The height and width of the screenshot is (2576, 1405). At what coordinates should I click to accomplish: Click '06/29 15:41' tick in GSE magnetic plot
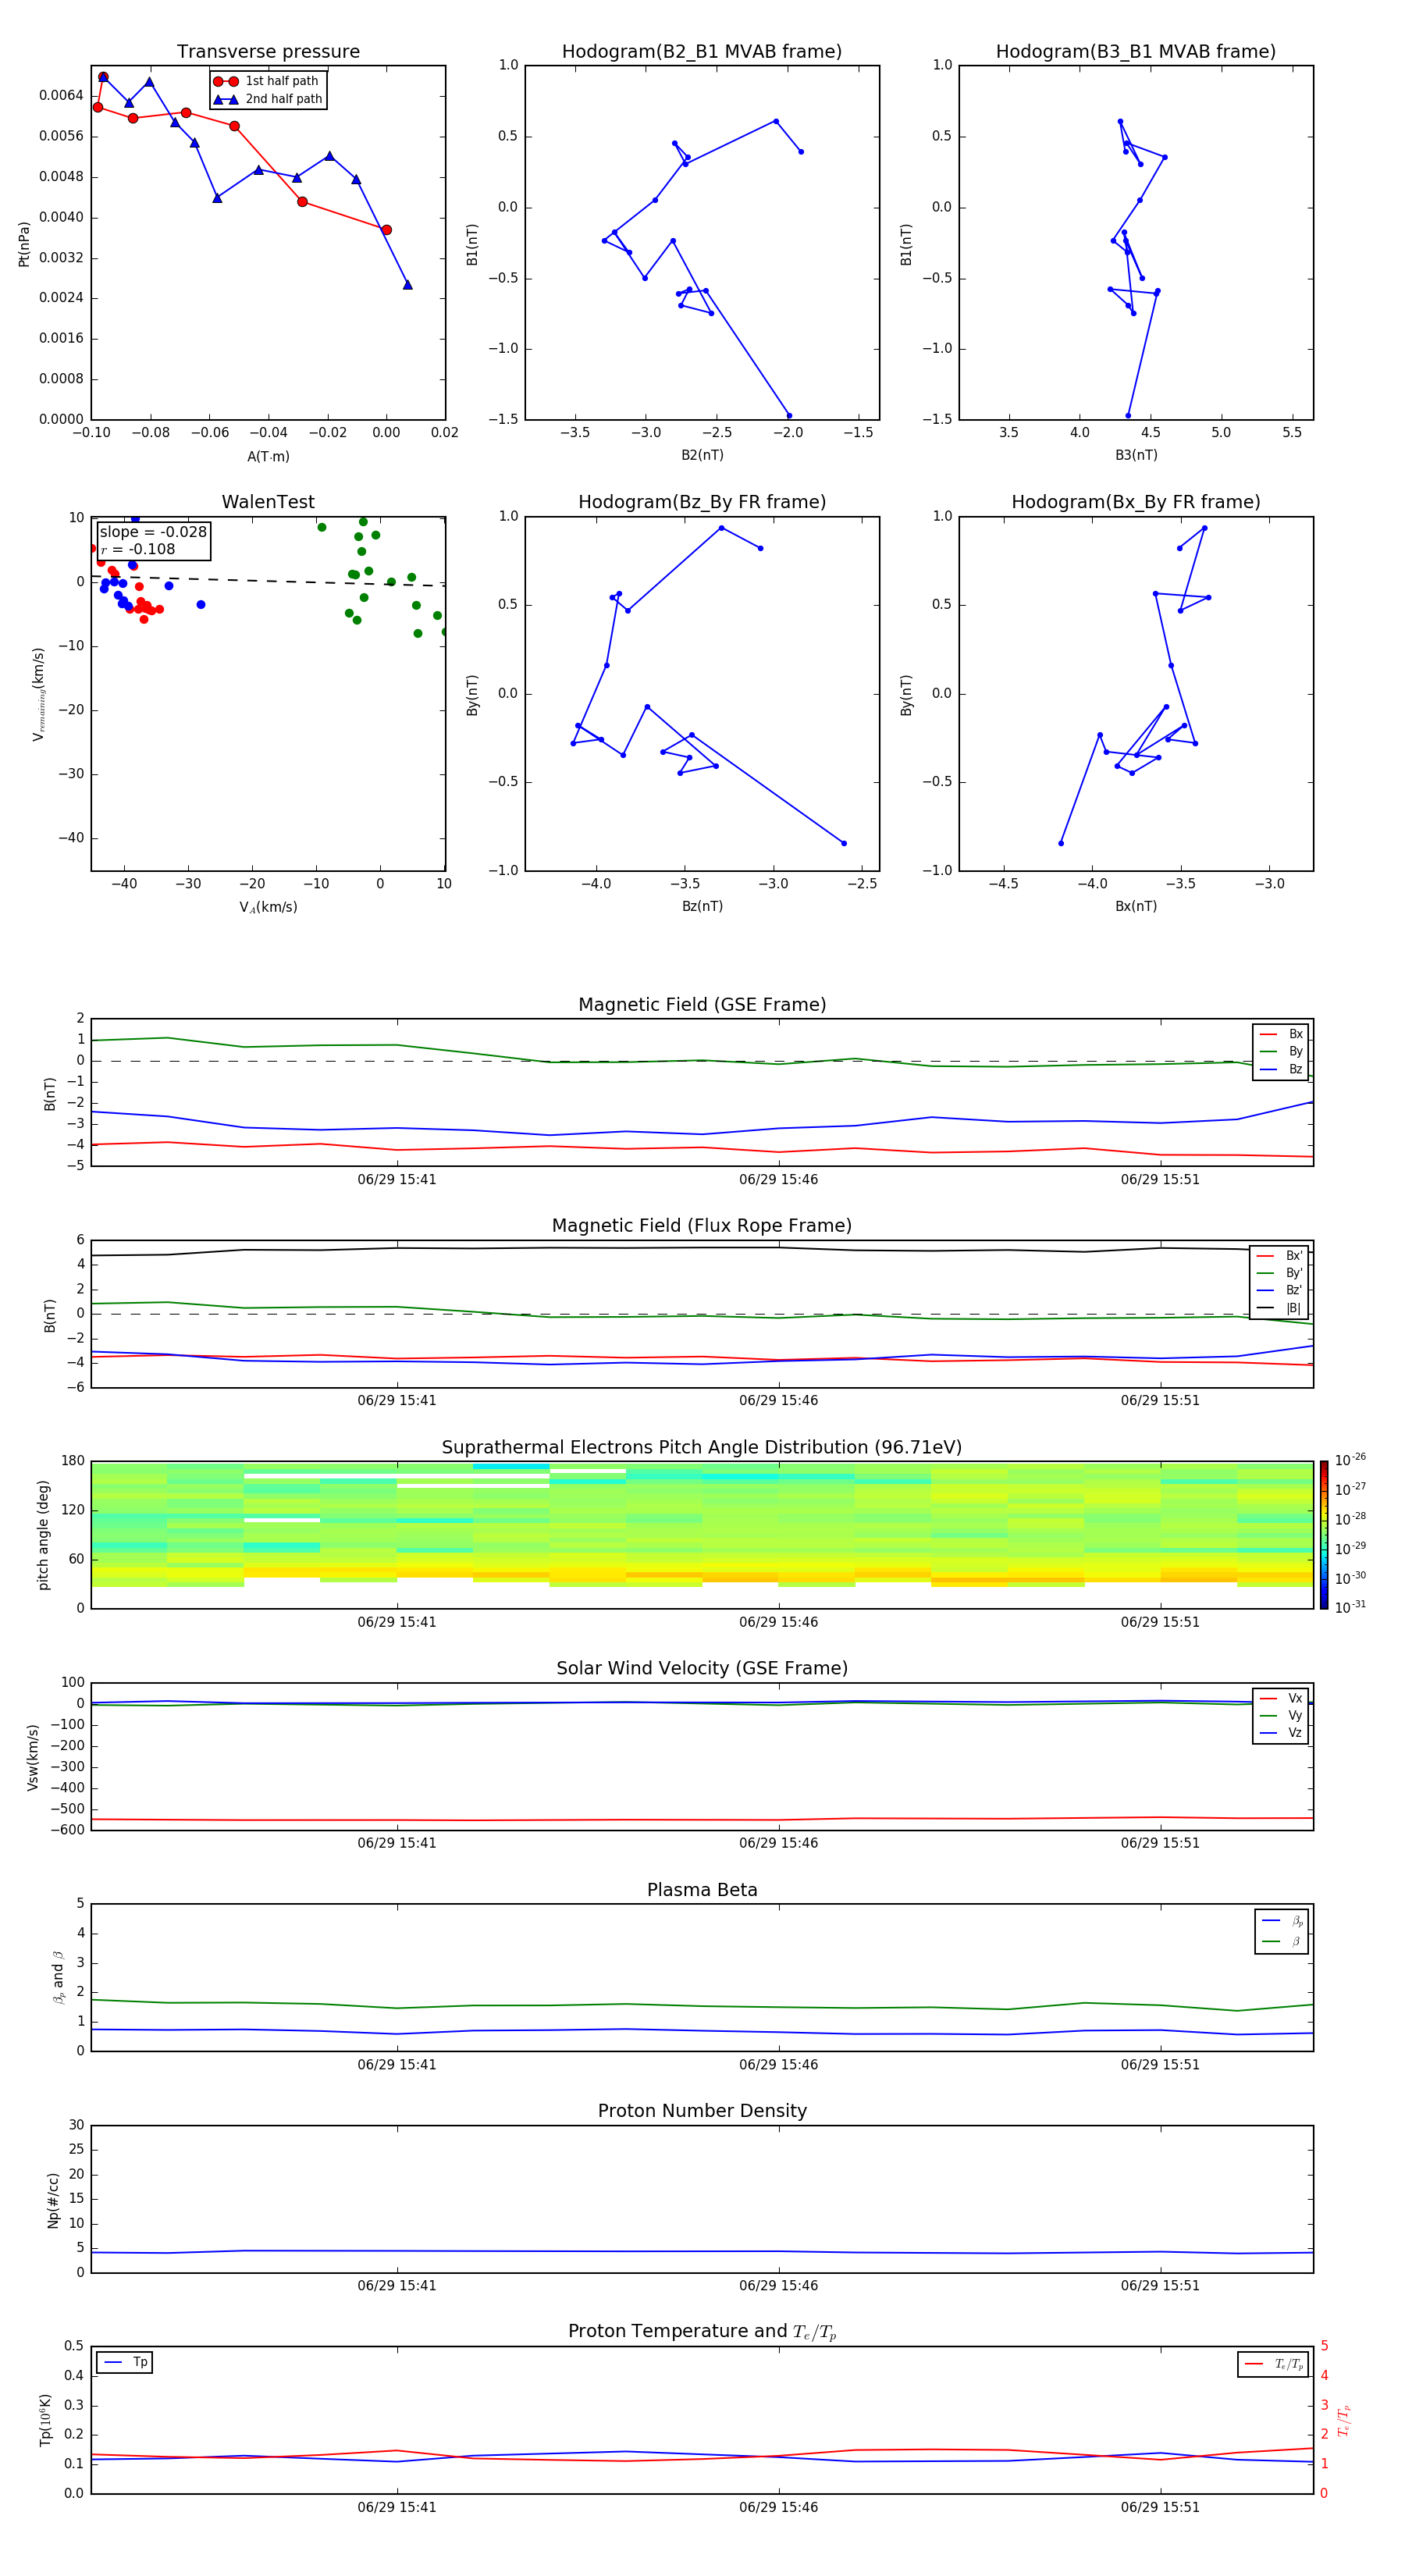[x=397, y=1179]
